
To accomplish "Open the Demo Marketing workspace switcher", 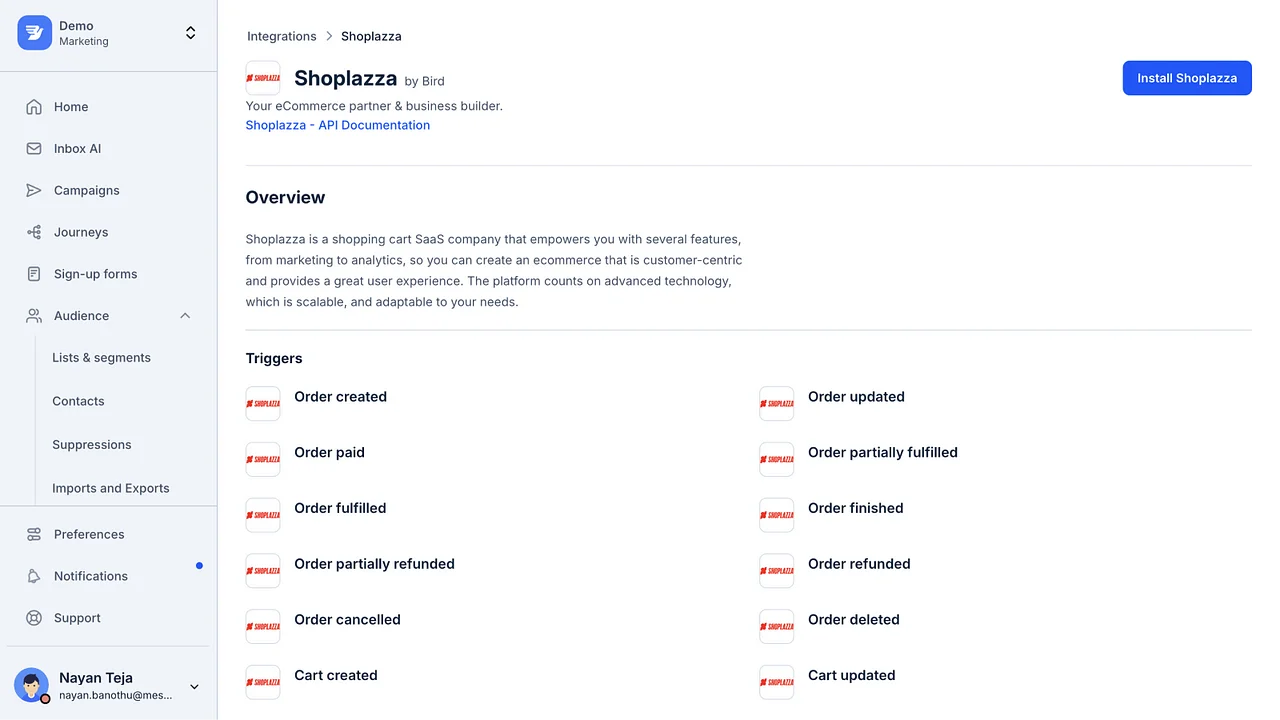I will (190, 31).
